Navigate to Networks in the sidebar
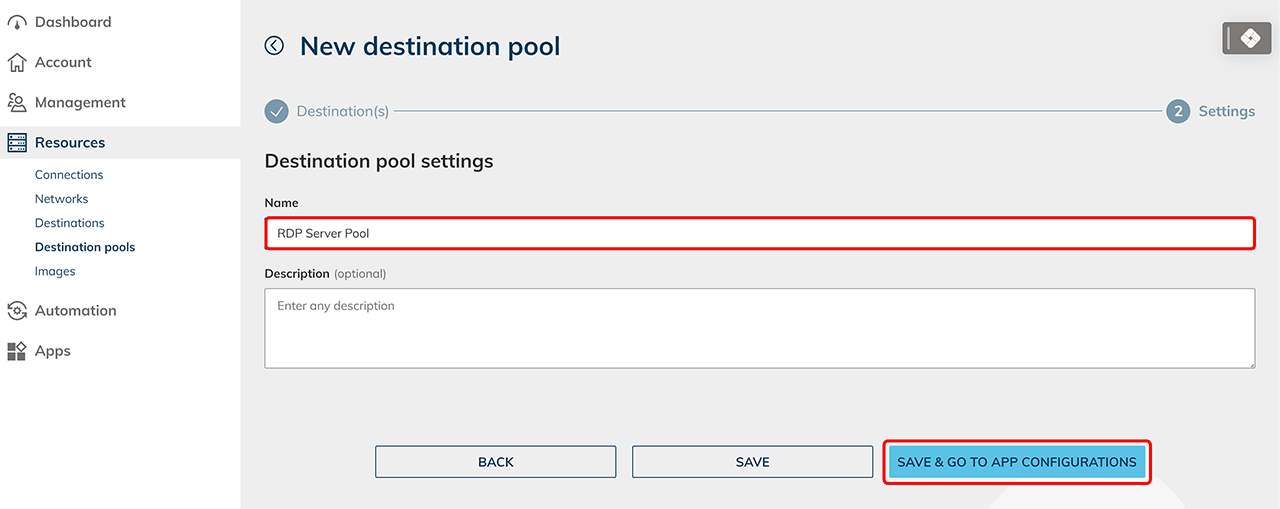 (62, 199)
